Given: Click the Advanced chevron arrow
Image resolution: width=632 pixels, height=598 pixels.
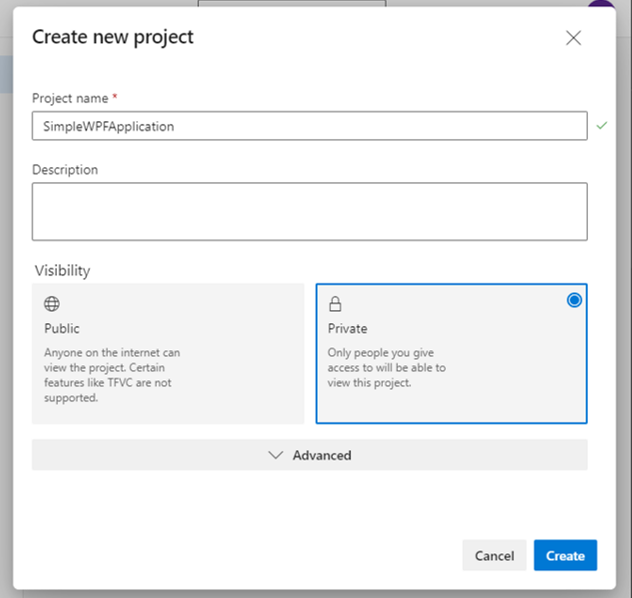Looking at the screenshot, I should click(276, 455).
